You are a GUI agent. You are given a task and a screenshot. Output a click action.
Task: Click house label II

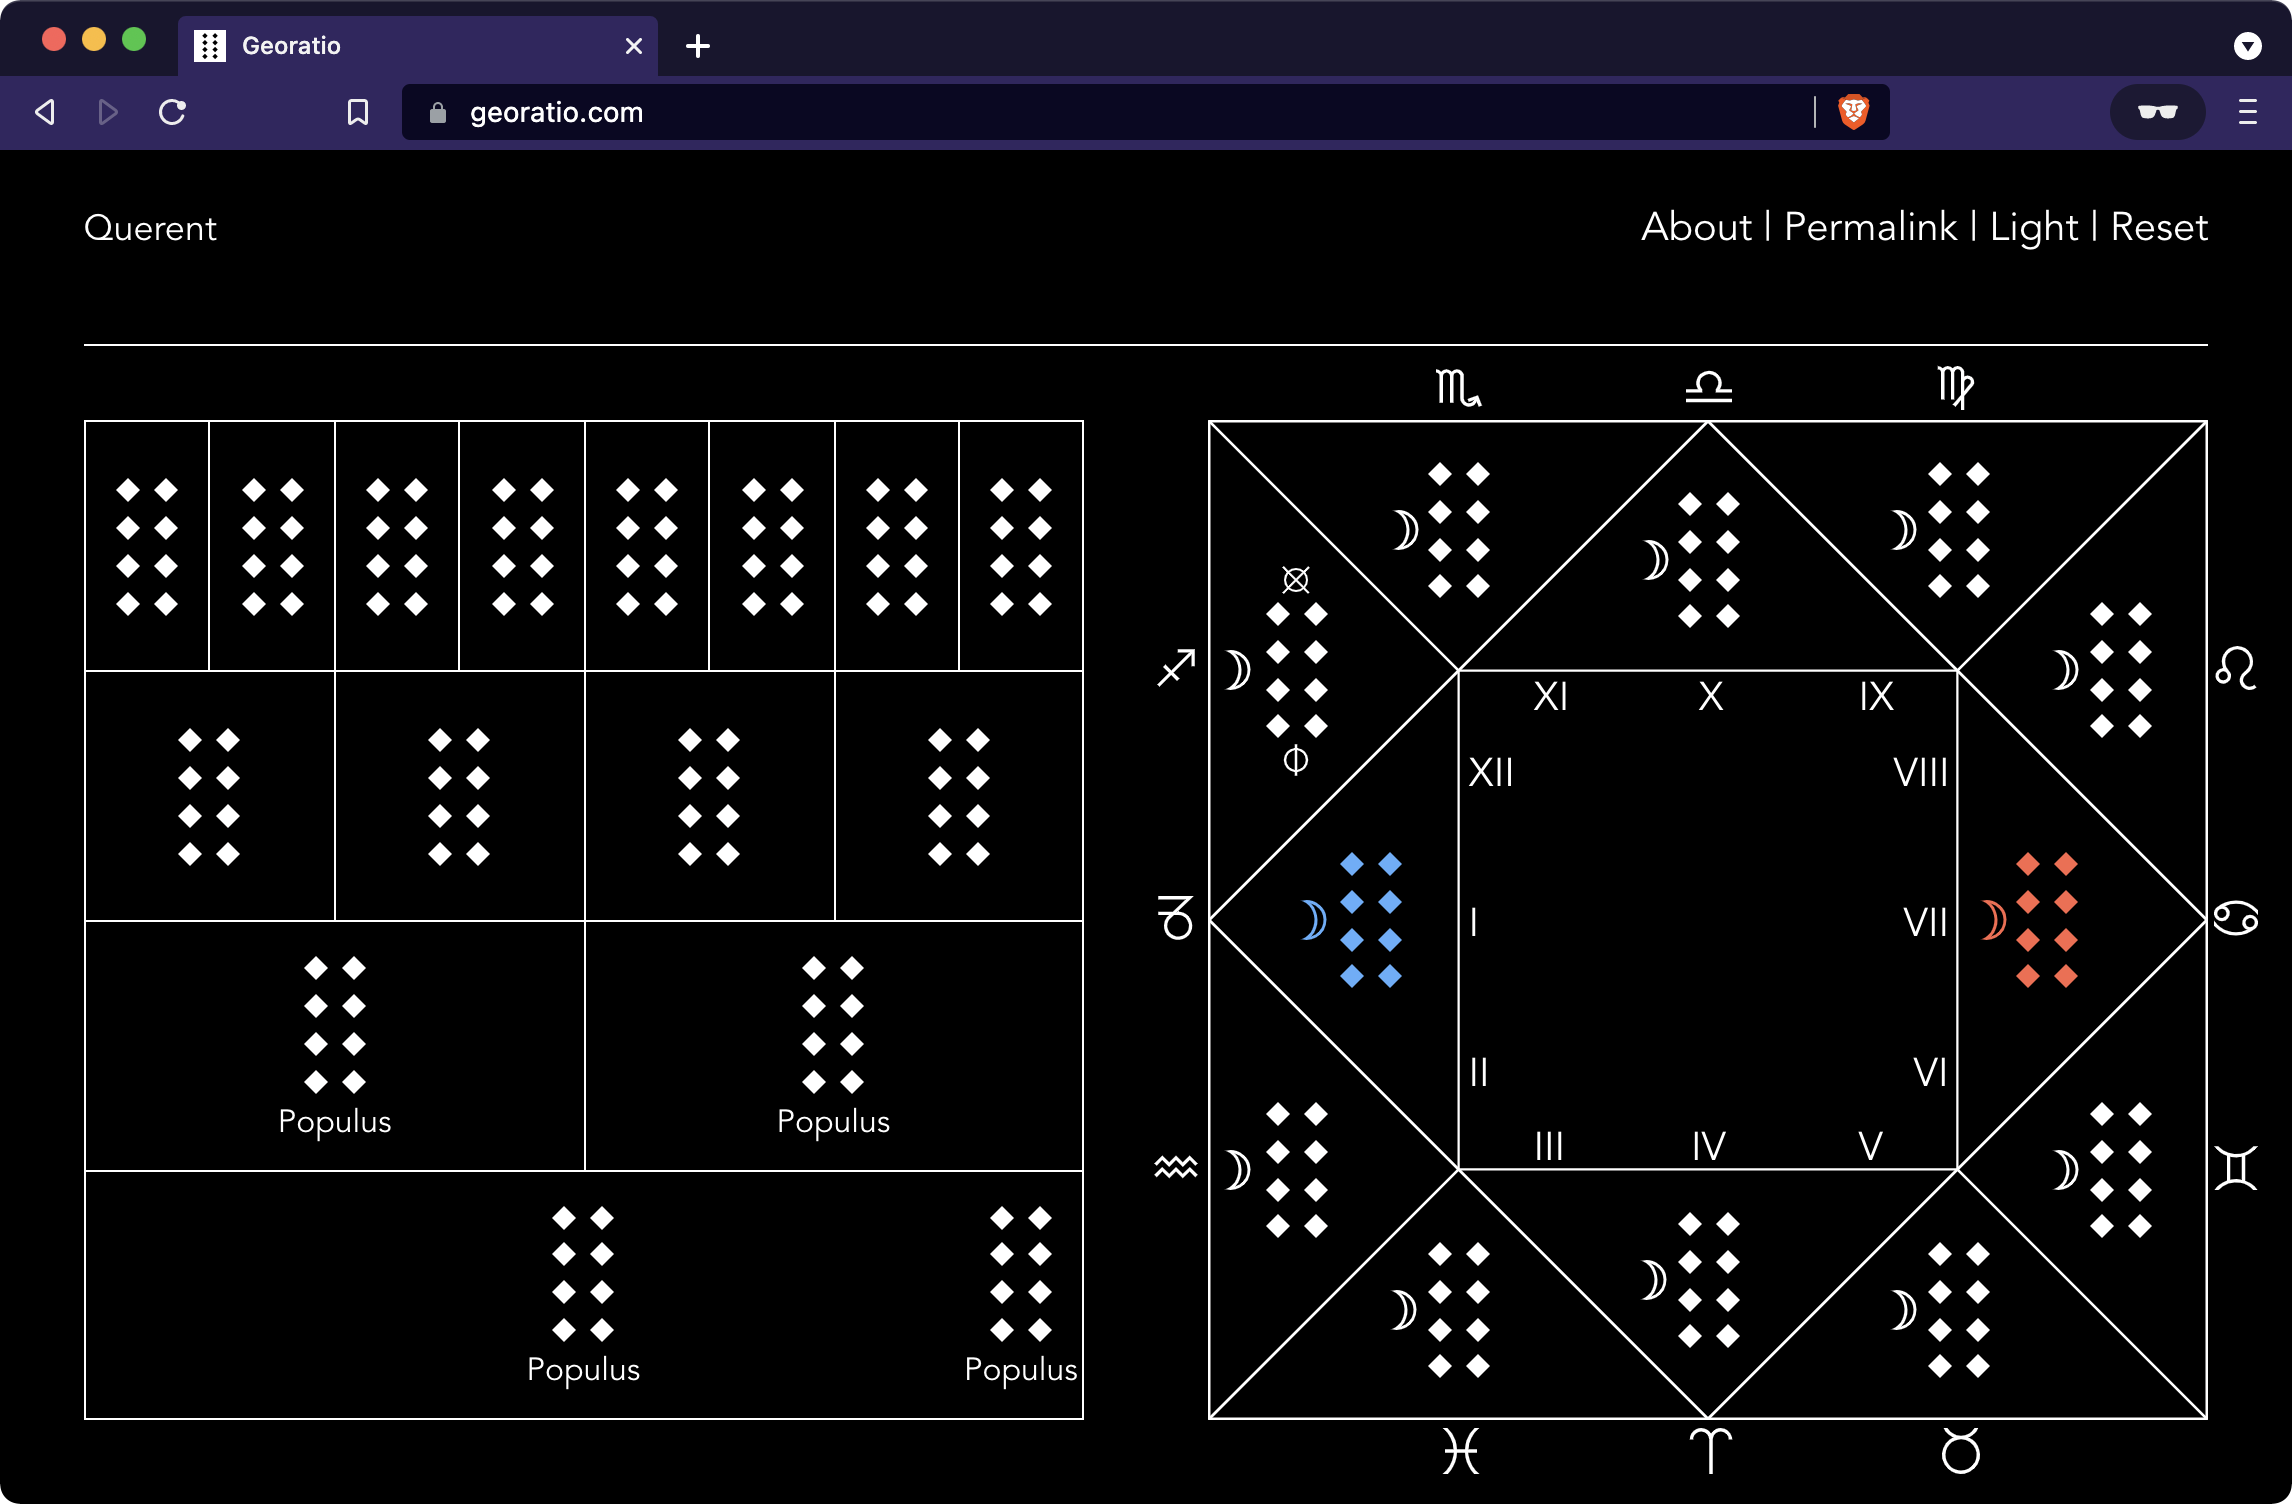click(x=1479, y=1072)
